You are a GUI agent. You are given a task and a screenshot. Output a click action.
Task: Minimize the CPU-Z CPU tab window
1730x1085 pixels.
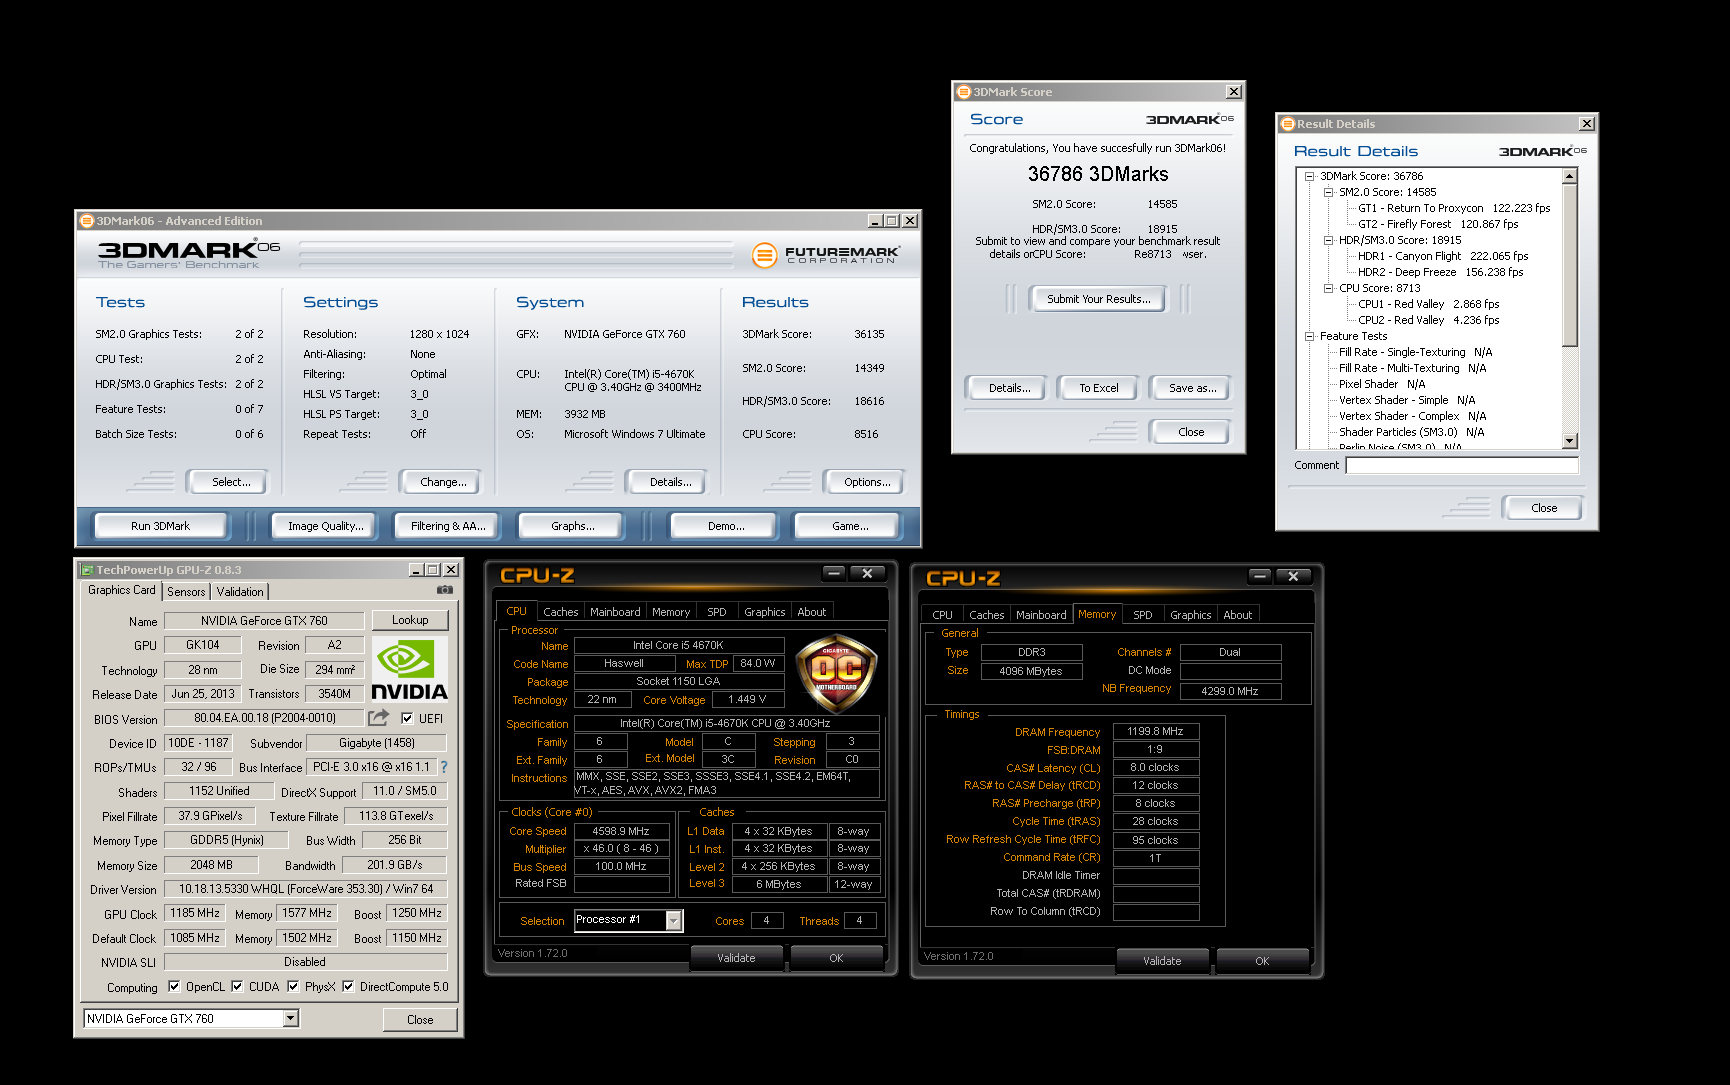834,573
